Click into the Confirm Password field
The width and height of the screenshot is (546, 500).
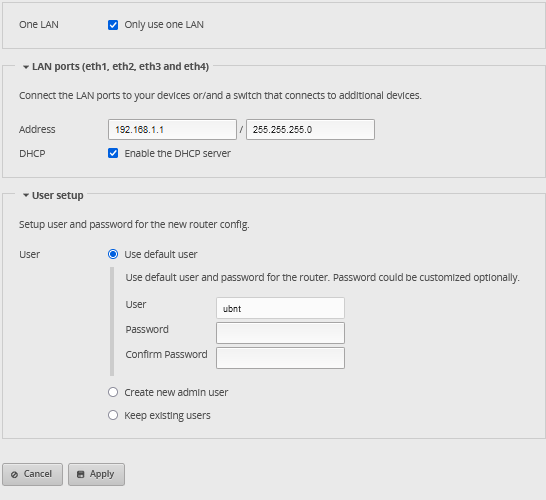pos(280,358)
